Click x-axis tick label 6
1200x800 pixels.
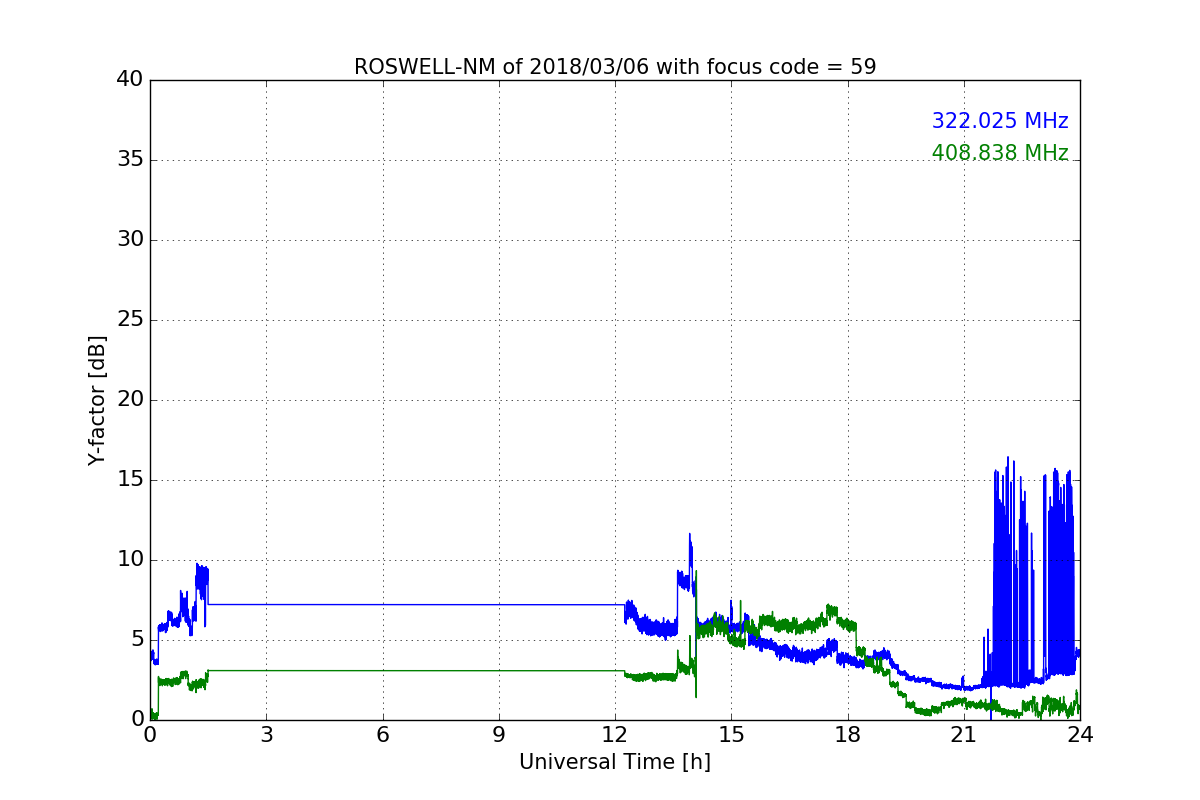[x=383, y=735]
